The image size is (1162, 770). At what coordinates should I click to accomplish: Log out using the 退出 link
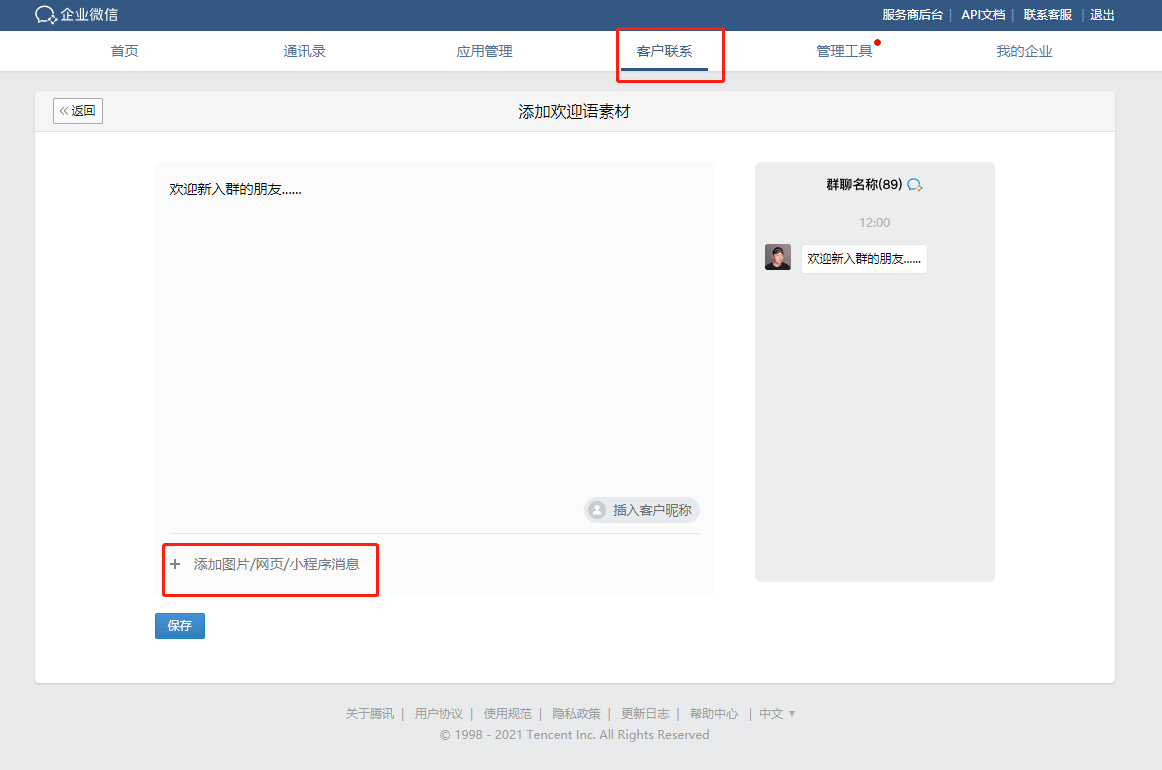click(x=1102, y=15)
